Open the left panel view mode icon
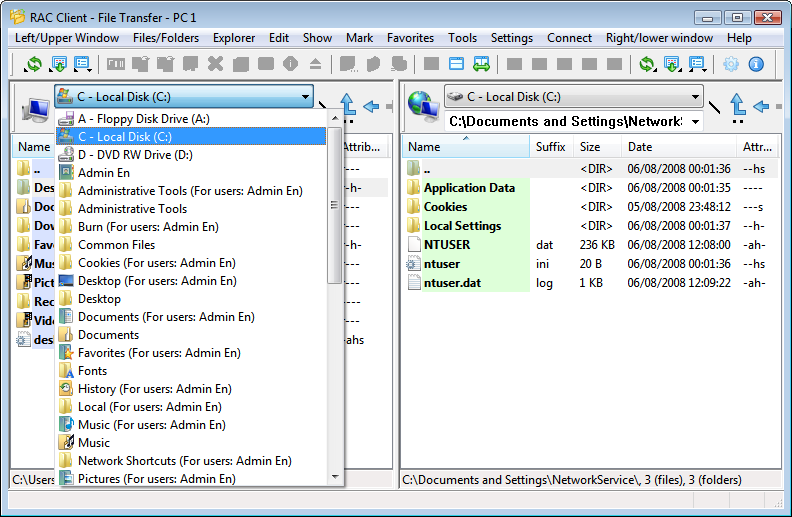 (82, 64)
